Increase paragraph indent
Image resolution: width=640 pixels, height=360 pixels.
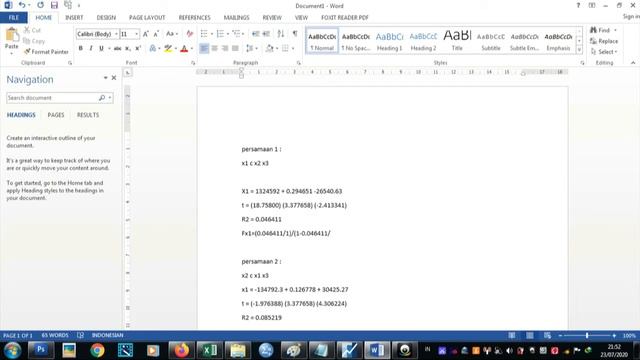[x=266, y=34]
